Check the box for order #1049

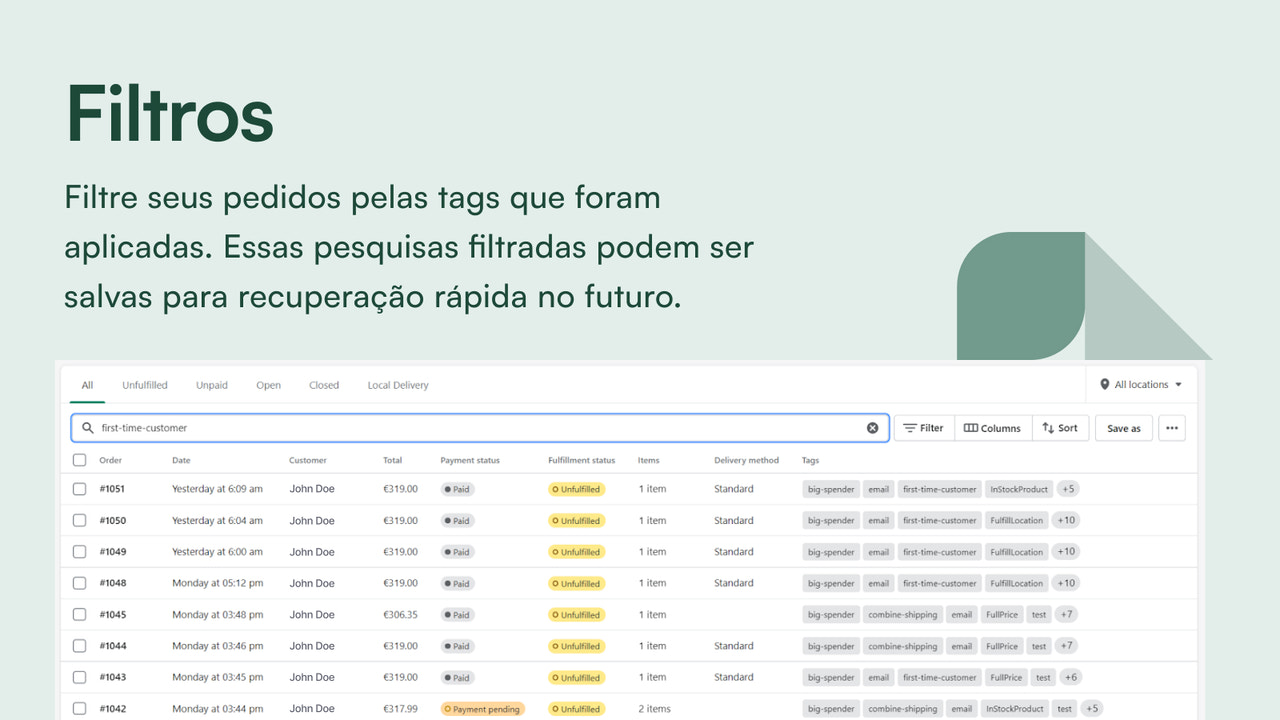[x=80, y=552]
